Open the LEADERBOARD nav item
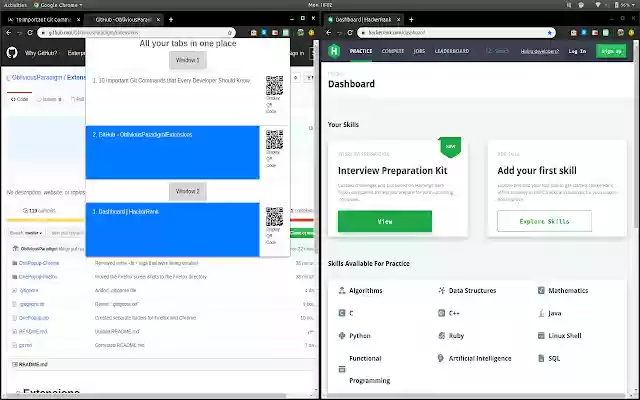 (x=452, y=51)
